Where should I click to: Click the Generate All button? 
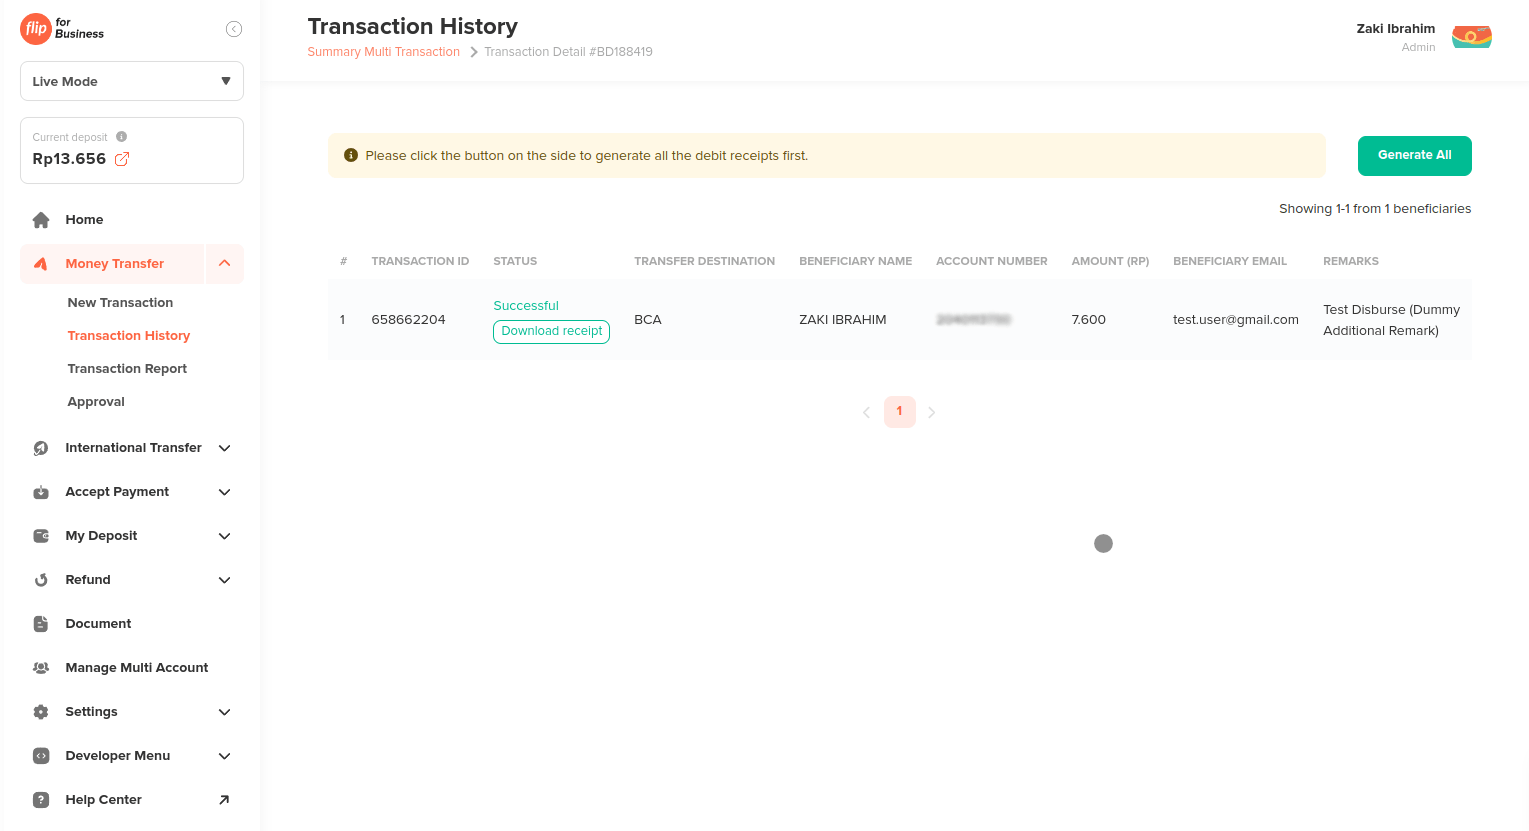[x=1414, y=156]
